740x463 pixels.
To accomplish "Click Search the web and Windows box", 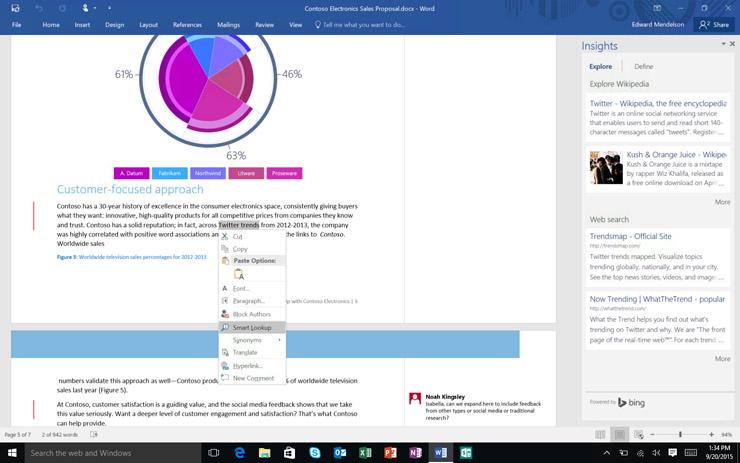I will click(113, 453).
